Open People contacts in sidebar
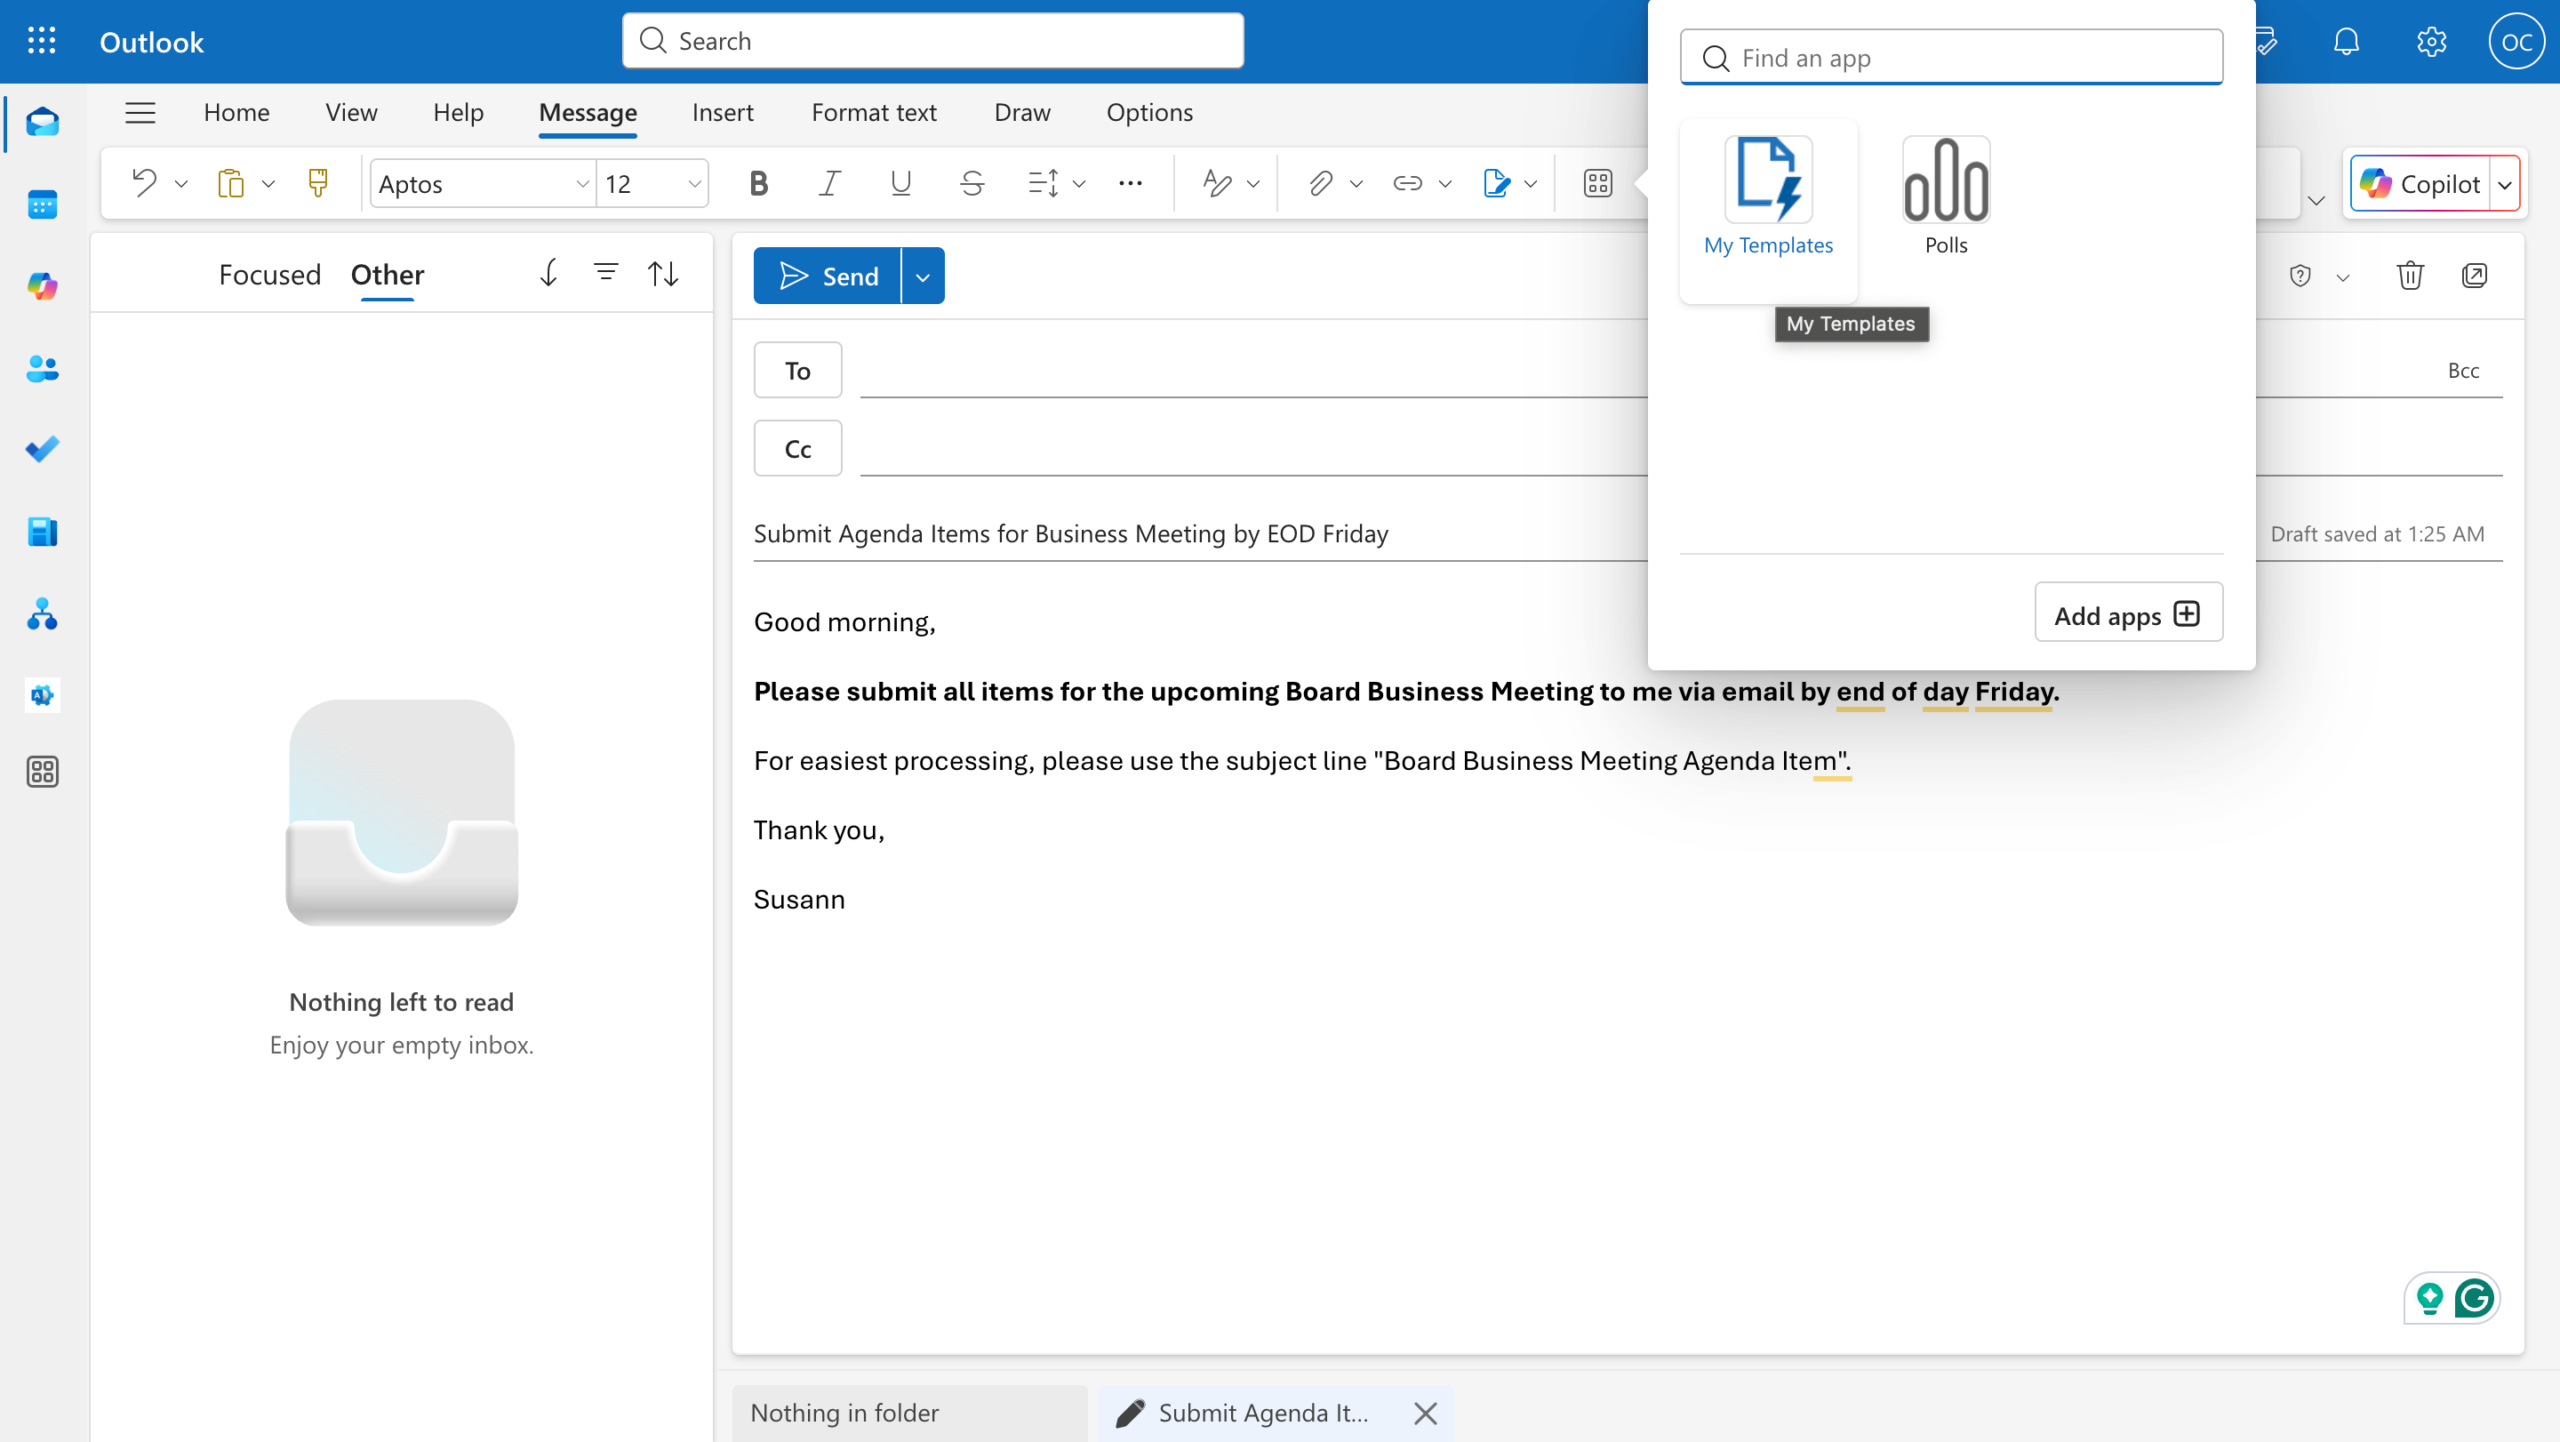 (42, 369)
